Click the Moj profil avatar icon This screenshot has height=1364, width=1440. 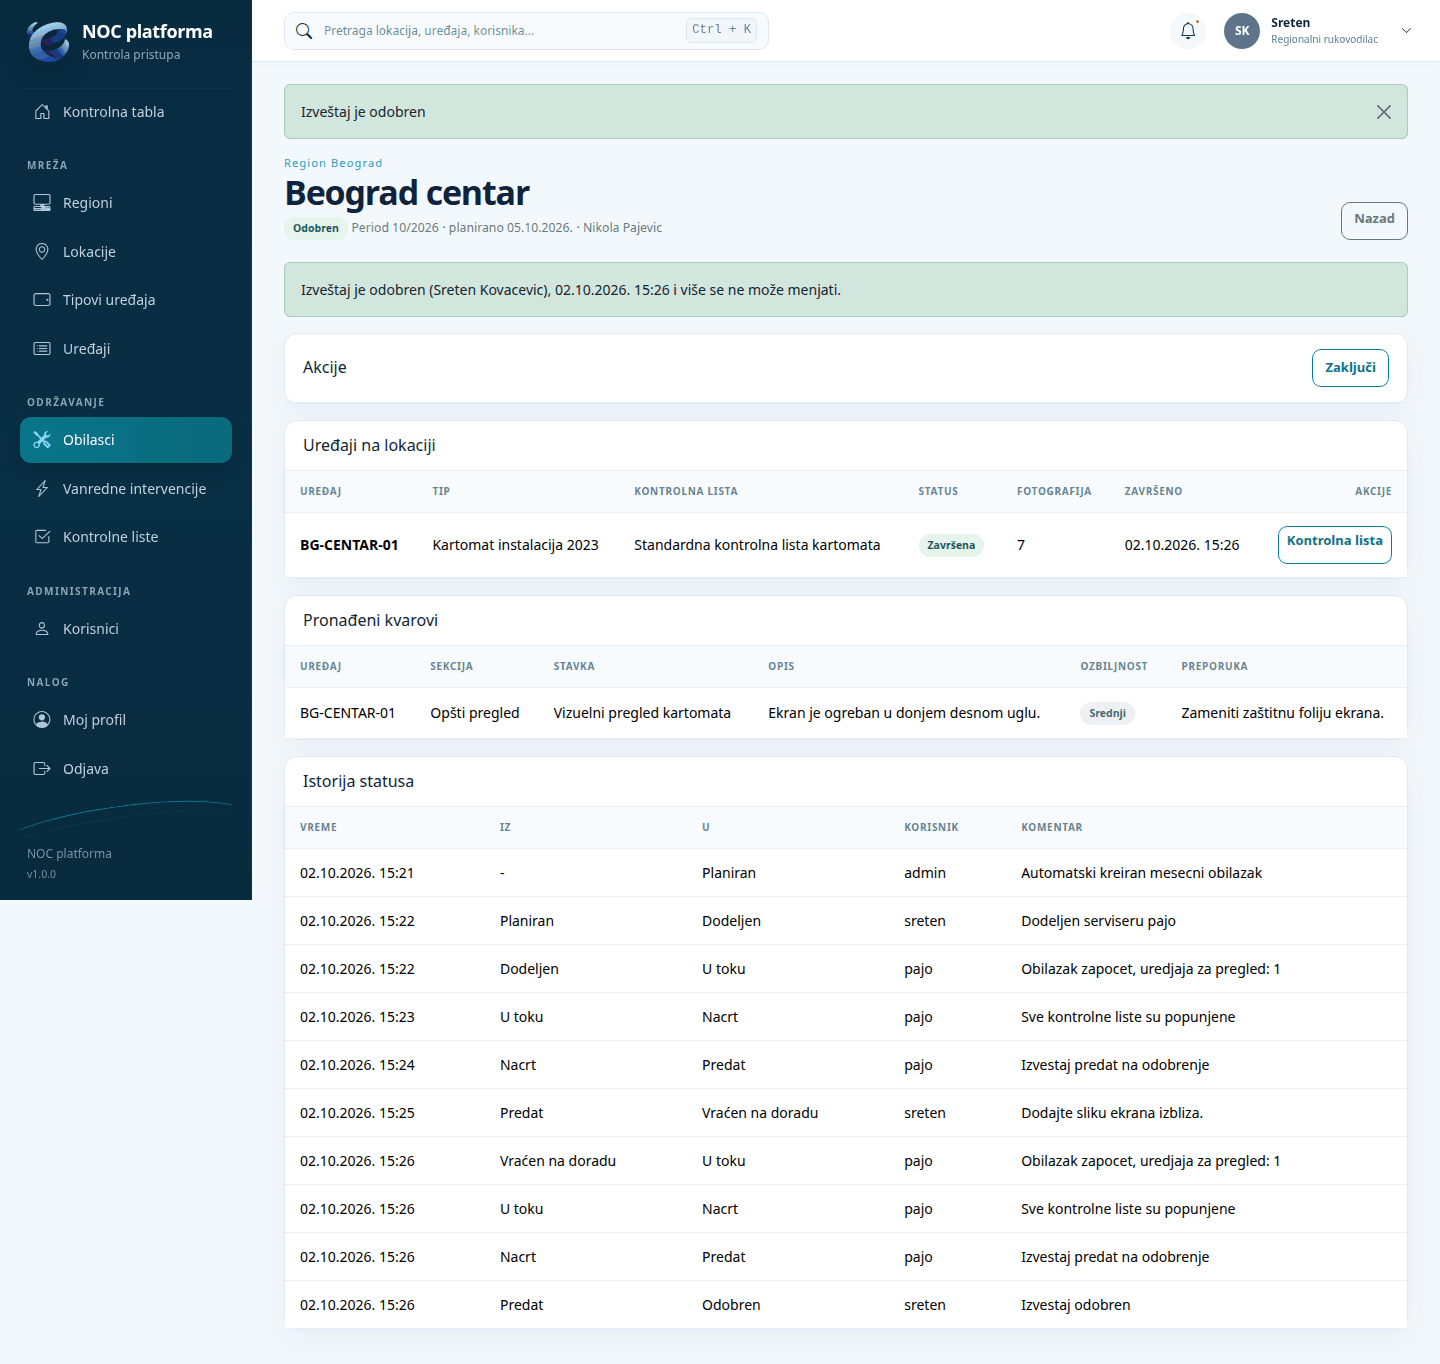(42, 720)
